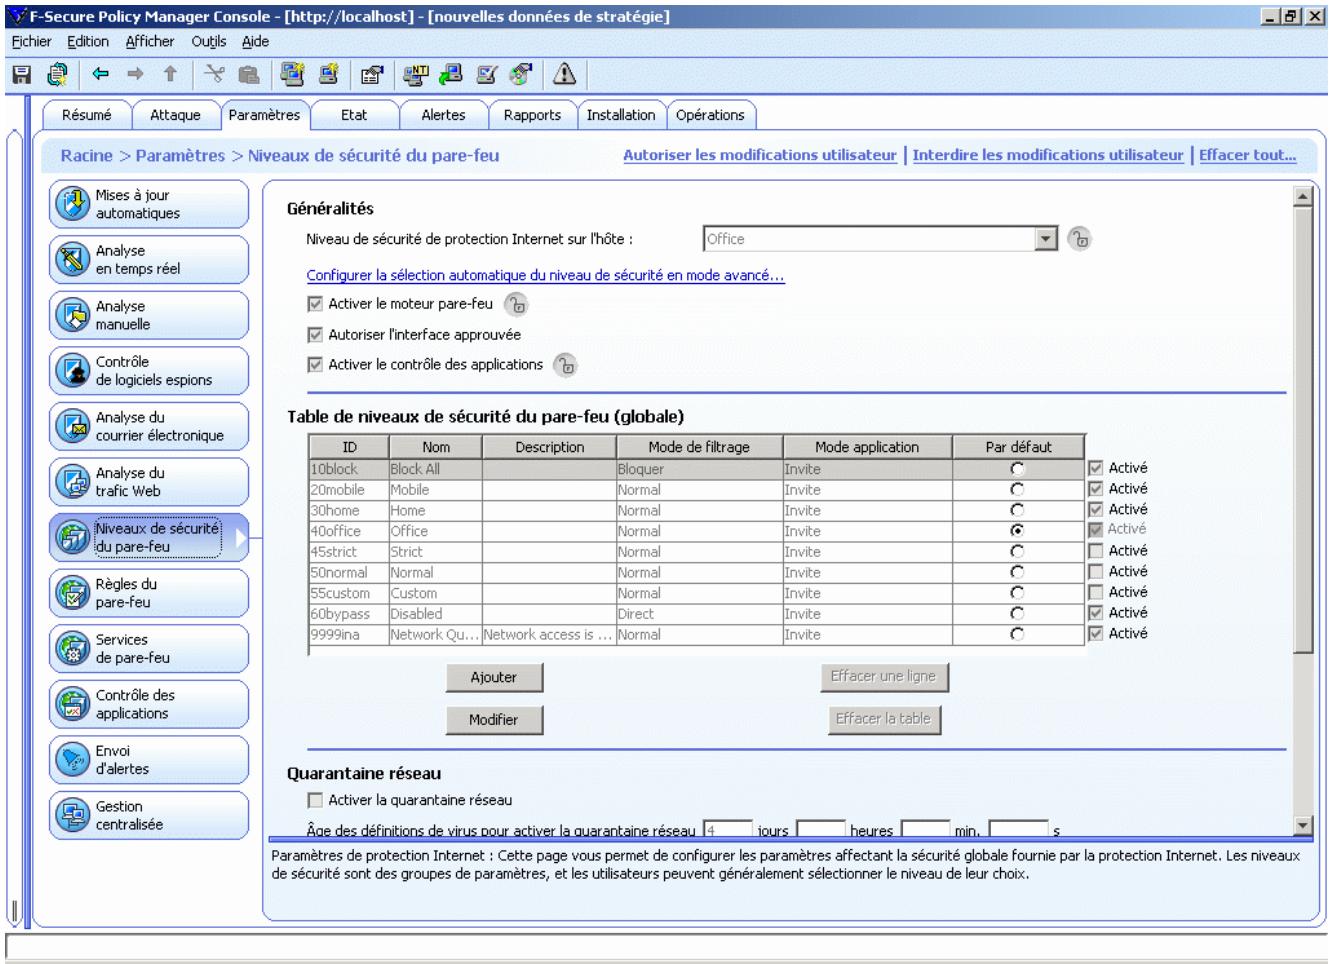Select the Par défaut radio for 20mobile

click(x=1017, y=489)
